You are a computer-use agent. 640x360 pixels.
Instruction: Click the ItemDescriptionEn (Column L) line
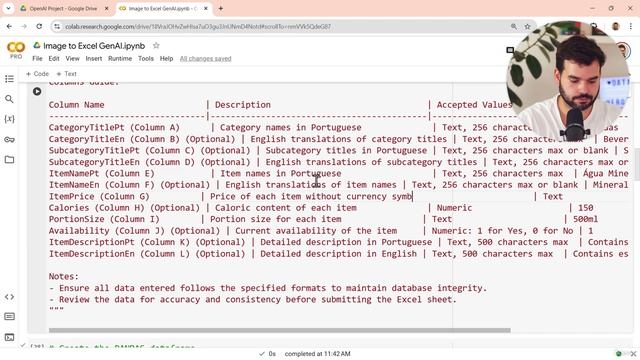(338, 253)
